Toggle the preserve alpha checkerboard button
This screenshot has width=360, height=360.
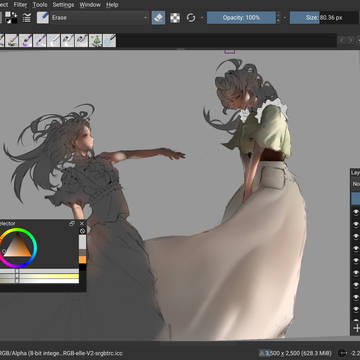click(175, 18)
